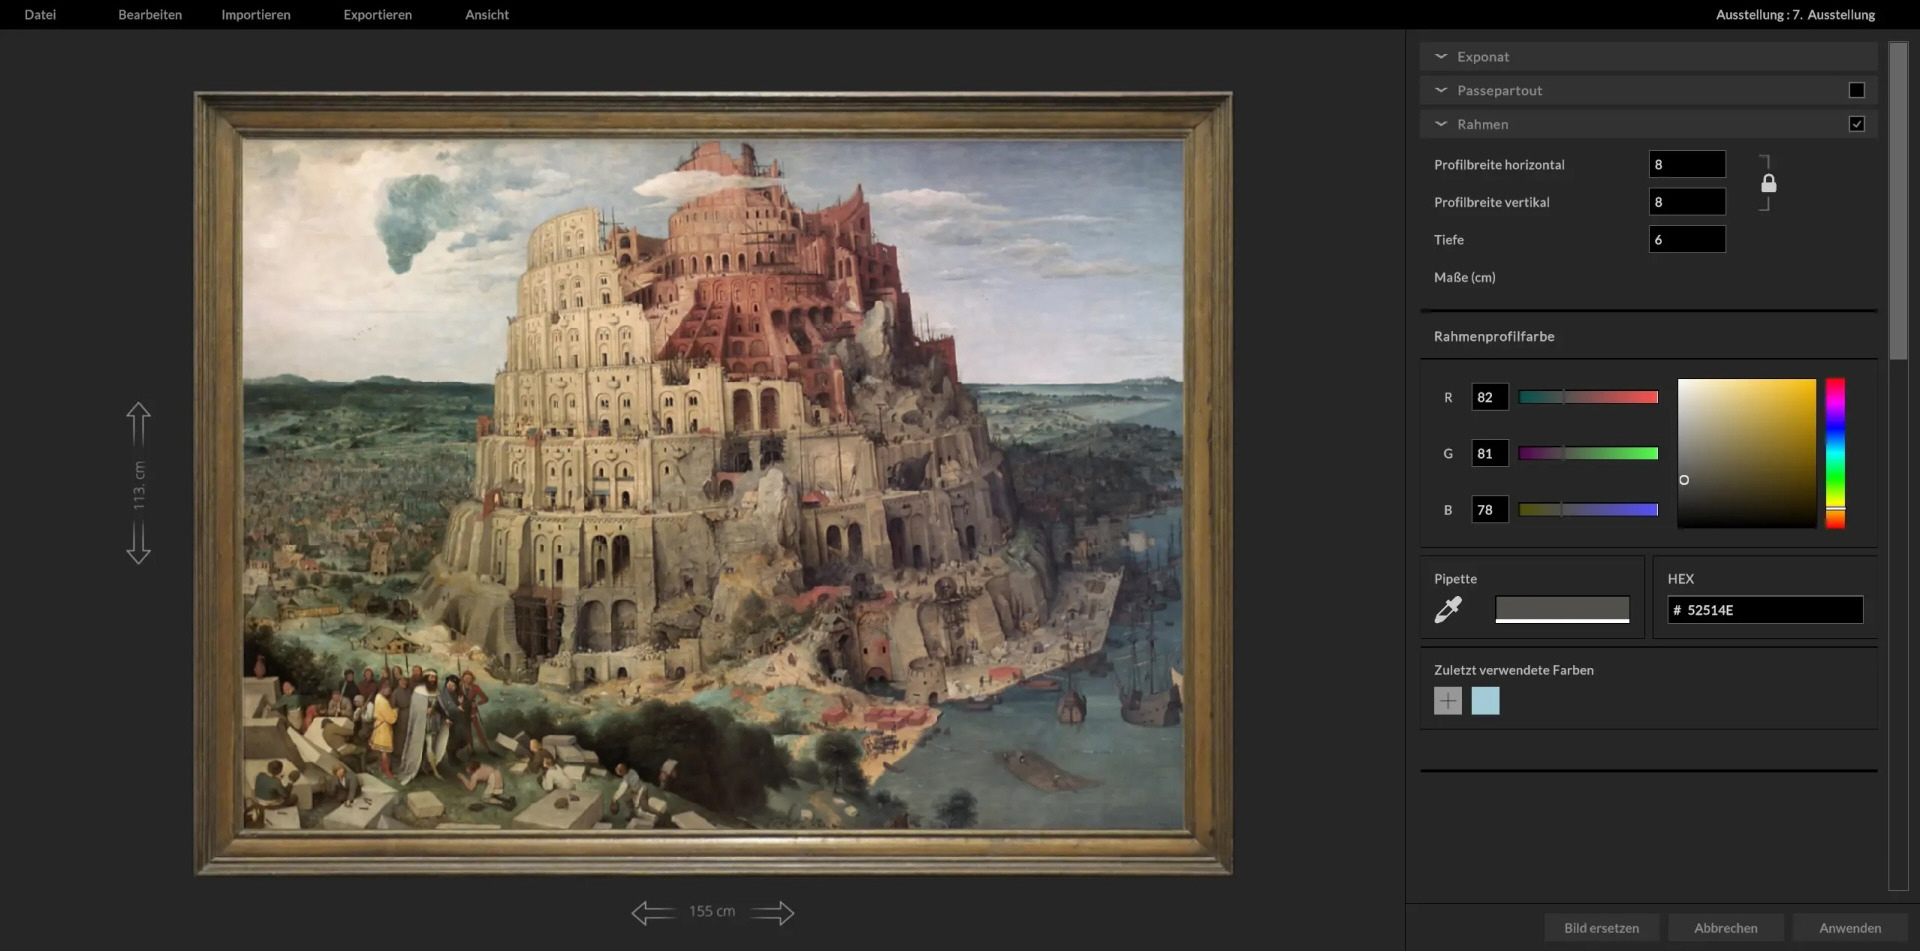Click the framed Tower of Babel painting
The height and width of the screenshot is (951, 1920).
(x=713, y=484)
